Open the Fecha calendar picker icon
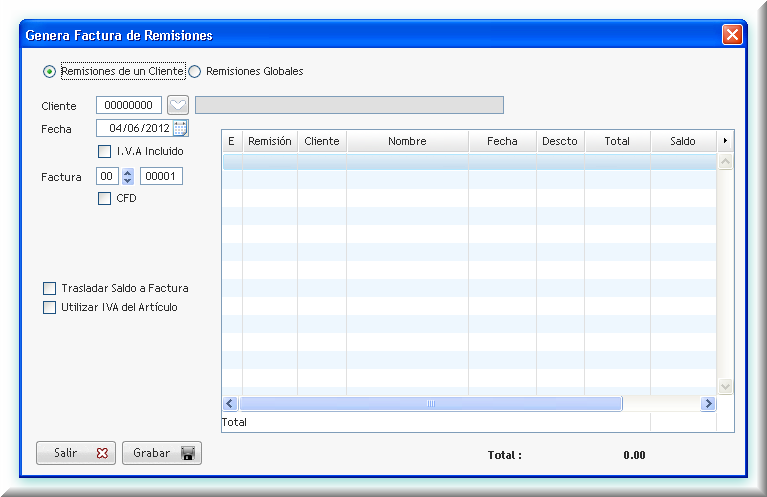Image resolution: width=767 pixels, height=497 pixels. (180, 128)
